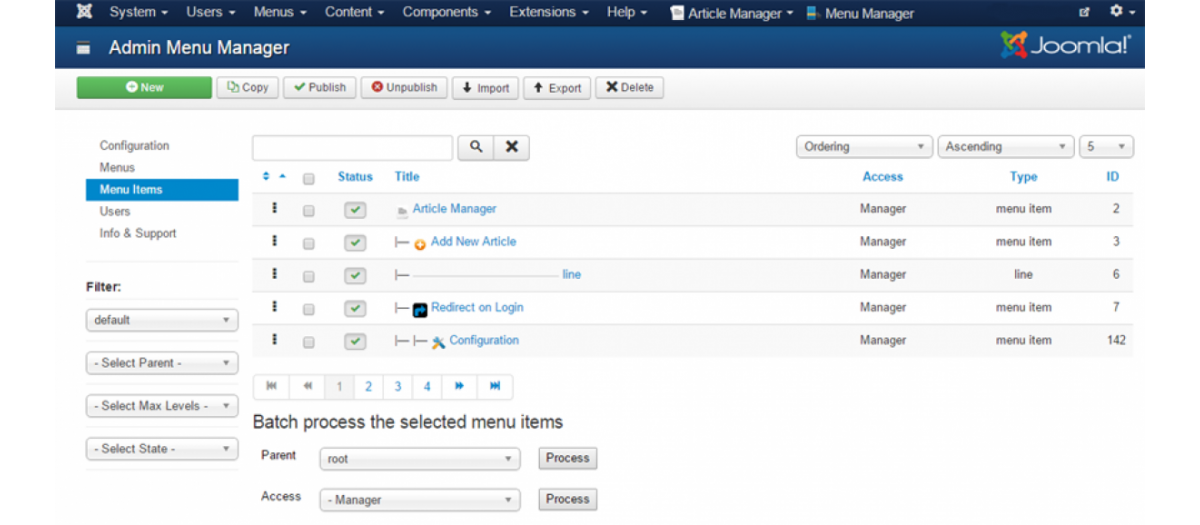1200x525 pixels.
Task: Select Configuration in the sidebar
Action: (134, 145)
